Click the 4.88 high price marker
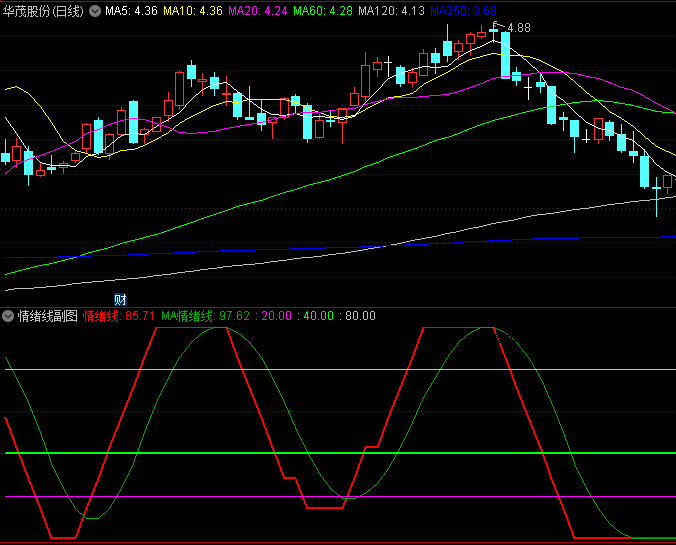 [x=518, y=27]
